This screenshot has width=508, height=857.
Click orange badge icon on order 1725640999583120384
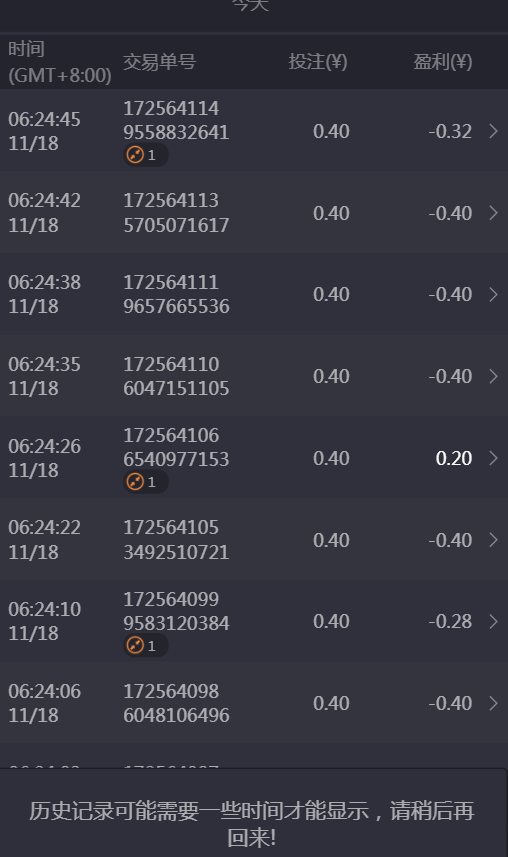click(135, 645)
